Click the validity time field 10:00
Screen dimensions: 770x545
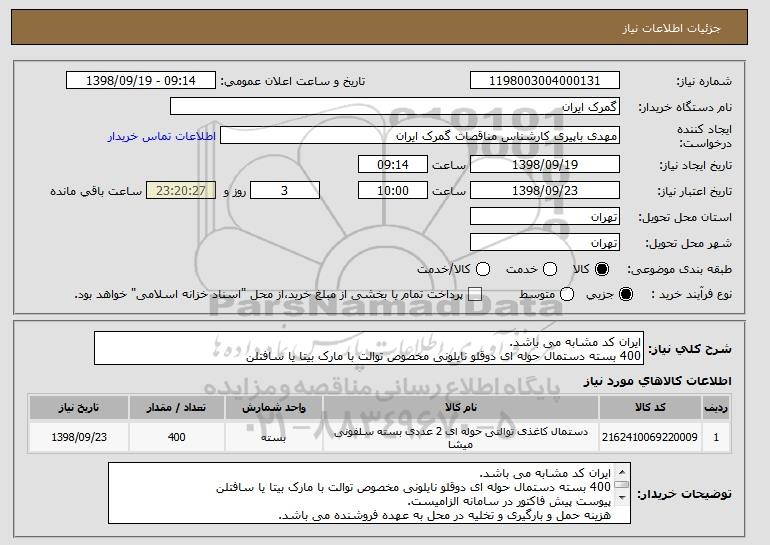point(393,191)
